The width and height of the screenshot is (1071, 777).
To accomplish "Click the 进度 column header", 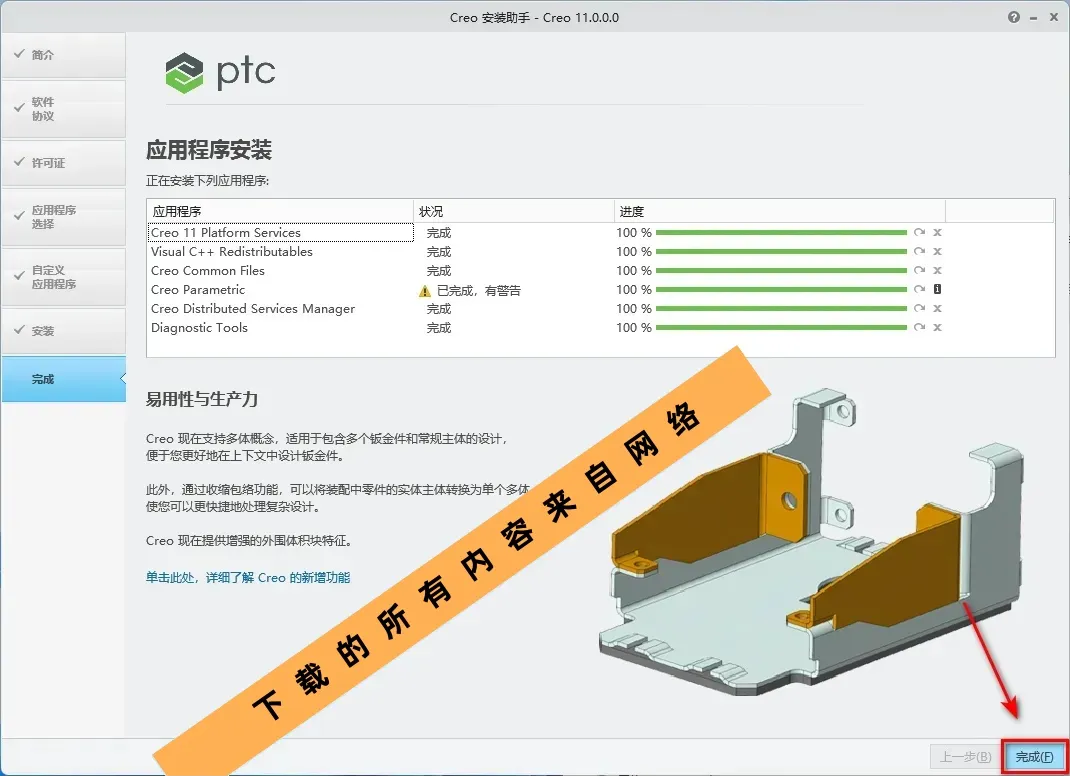I will [x=779, y=211].
